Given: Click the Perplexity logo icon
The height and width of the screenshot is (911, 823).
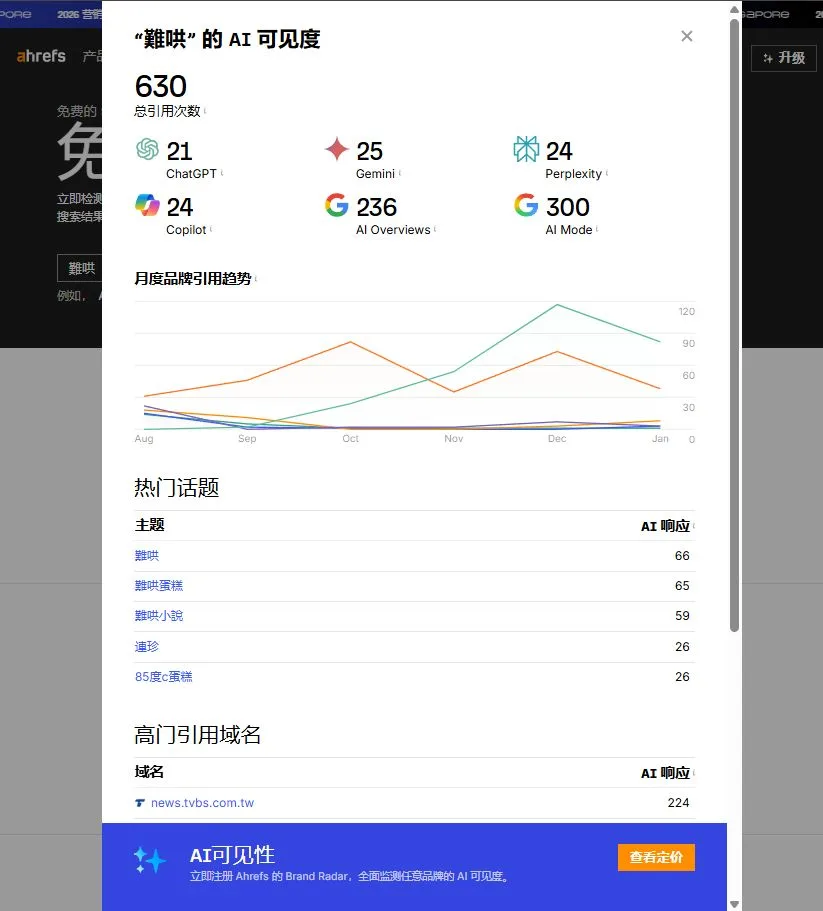Looking at the screenshot, I should pyautogui.click(x=526, y=150).
